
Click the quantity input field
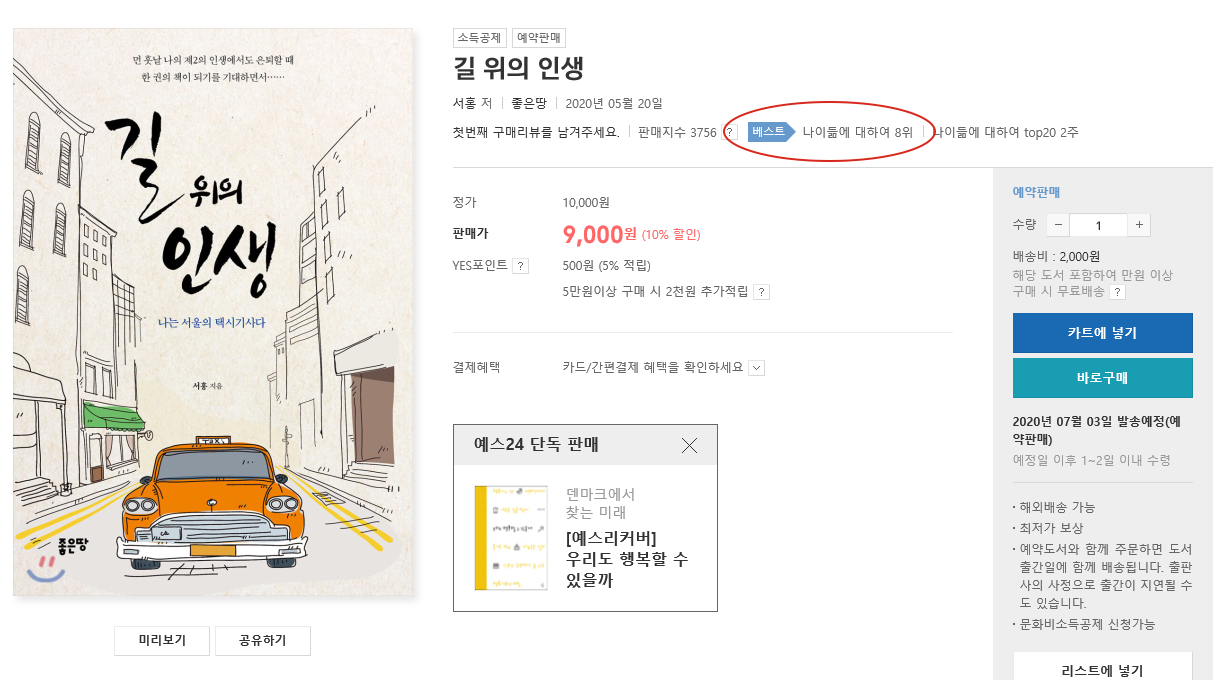click(1099, 225)
